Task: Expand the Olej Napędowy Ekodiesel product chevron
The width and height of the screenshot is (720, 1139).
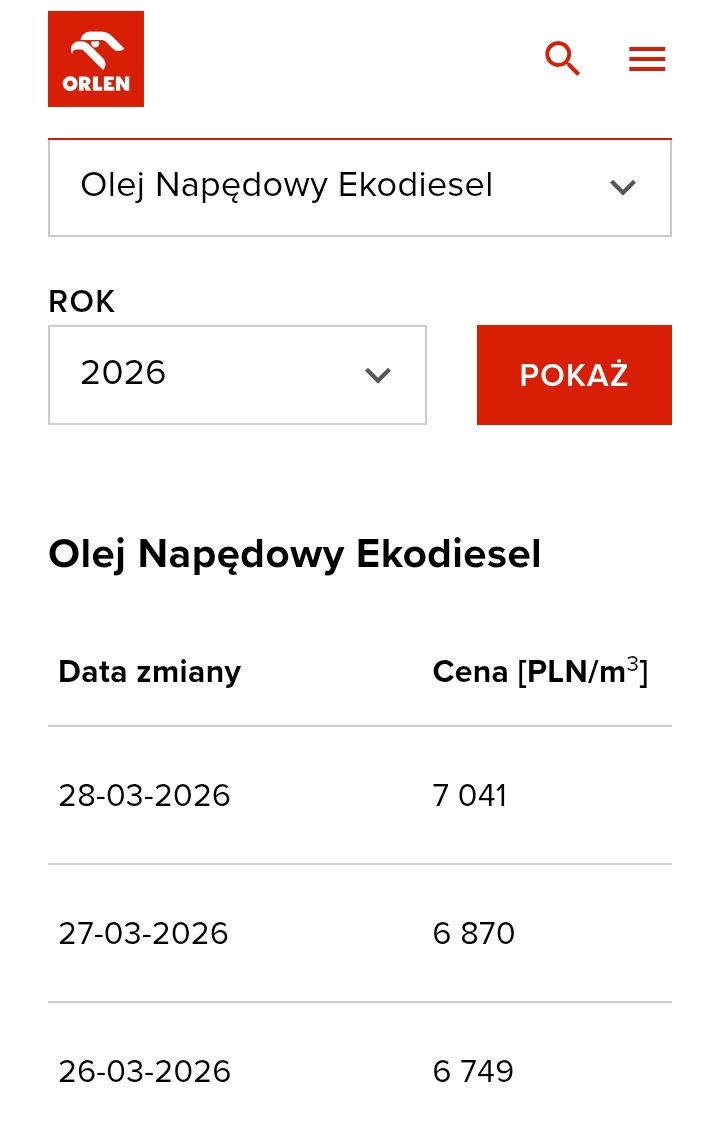Action: click(x=623, y=187)
